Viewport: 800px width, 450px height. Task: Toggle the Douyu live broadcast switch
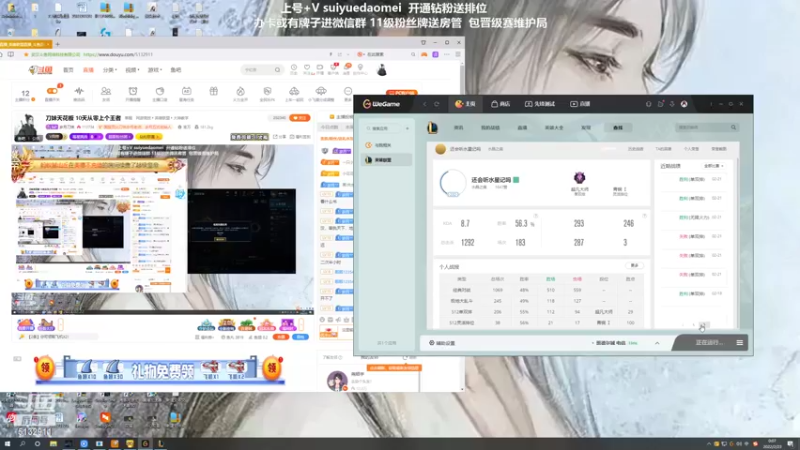[x=52, y=91]
